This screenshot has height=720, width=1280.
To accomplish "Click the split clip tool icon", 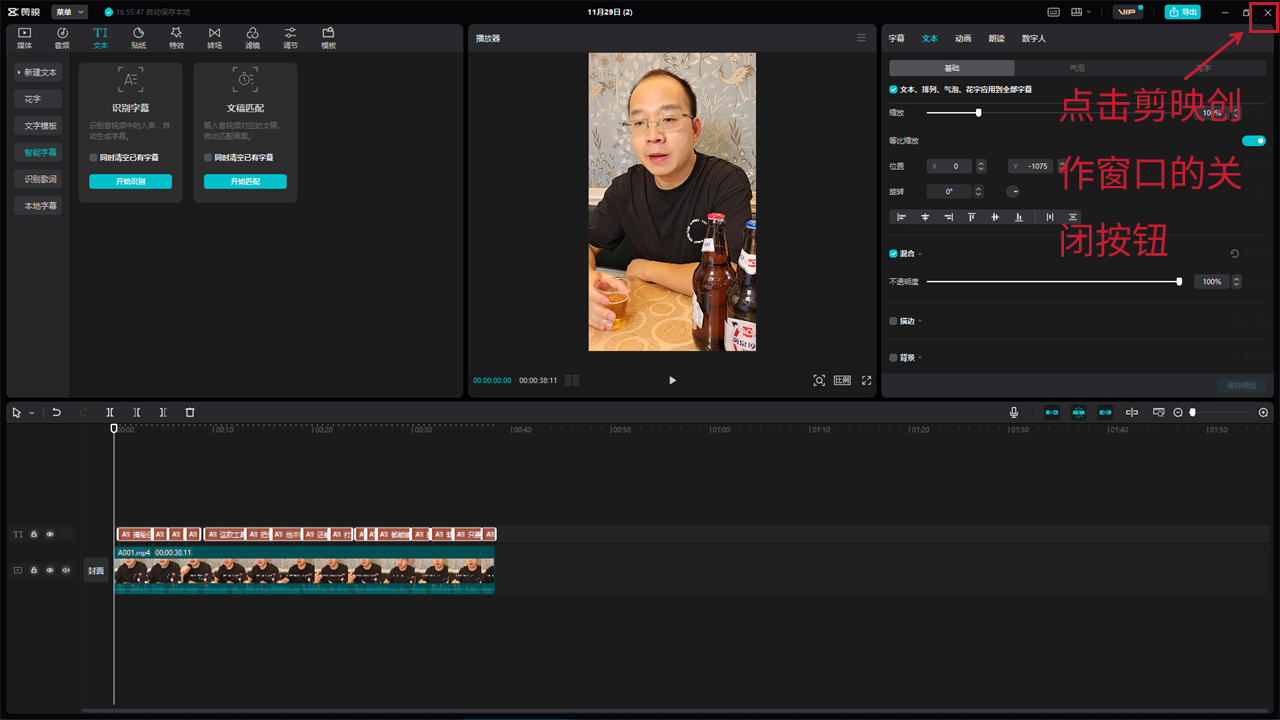I will point(110,412).
